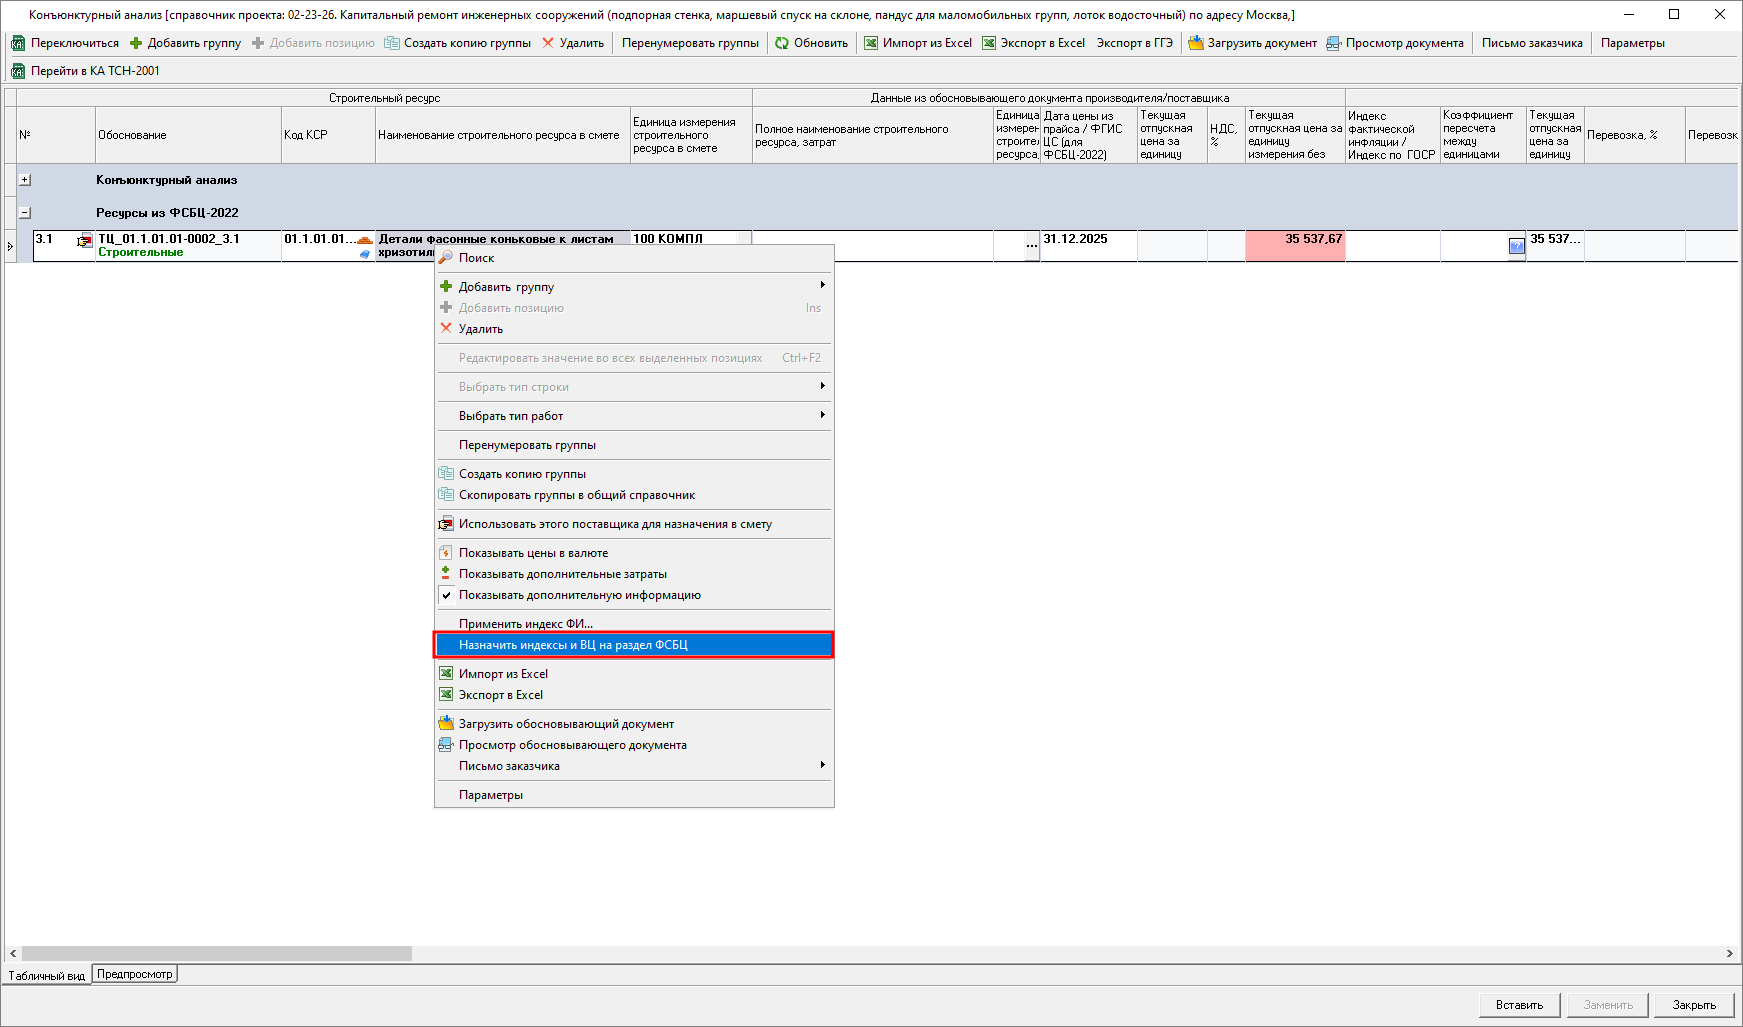Select Перенумеровать группы in context menu

634,445
